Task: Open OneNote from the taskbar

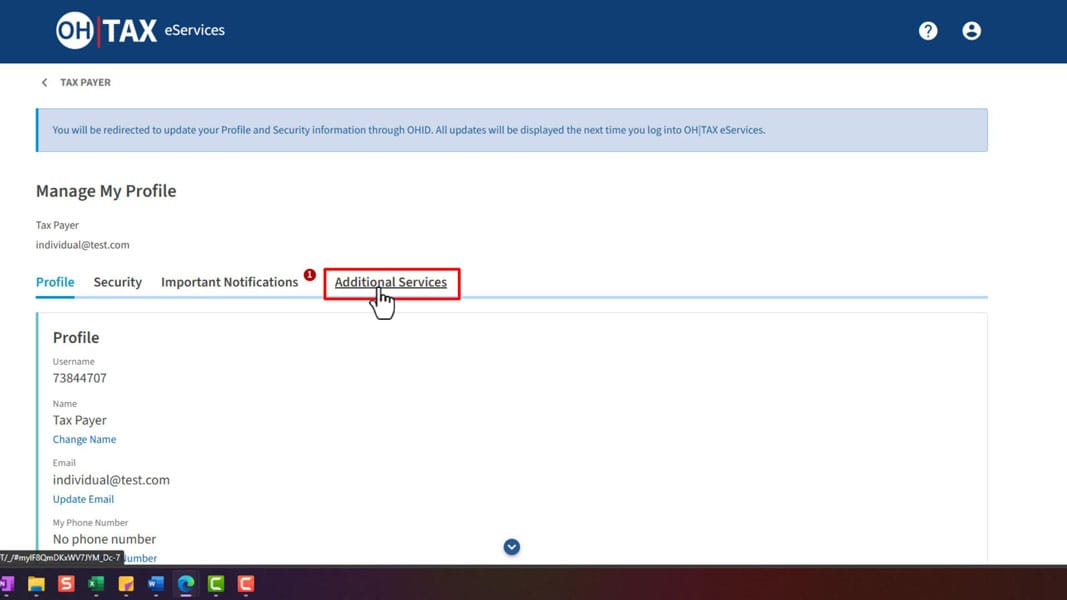Action: pos(7,584)
